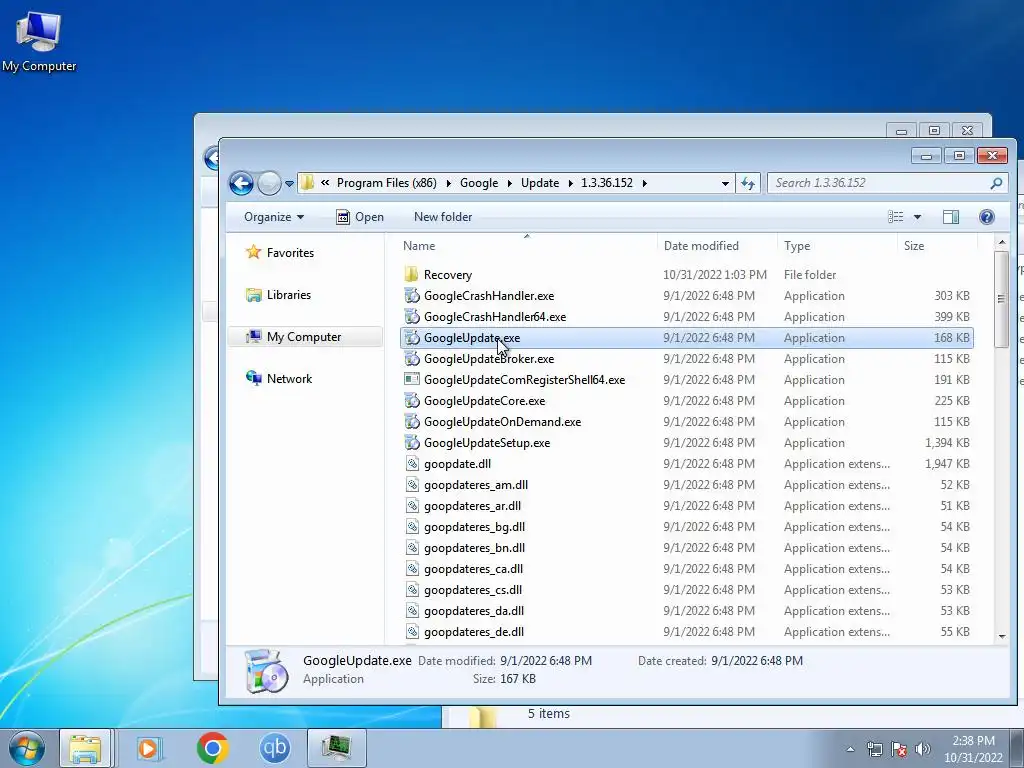
Task: Click the Open toolbar button
Action: click(360, 217)
